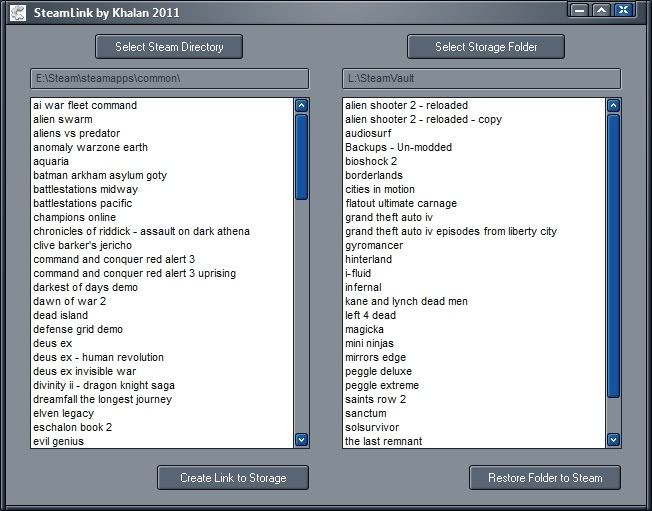Click the storage list scrollbar thumb
Viewport: 652px width, 511px height.
[x=613, y=256]
